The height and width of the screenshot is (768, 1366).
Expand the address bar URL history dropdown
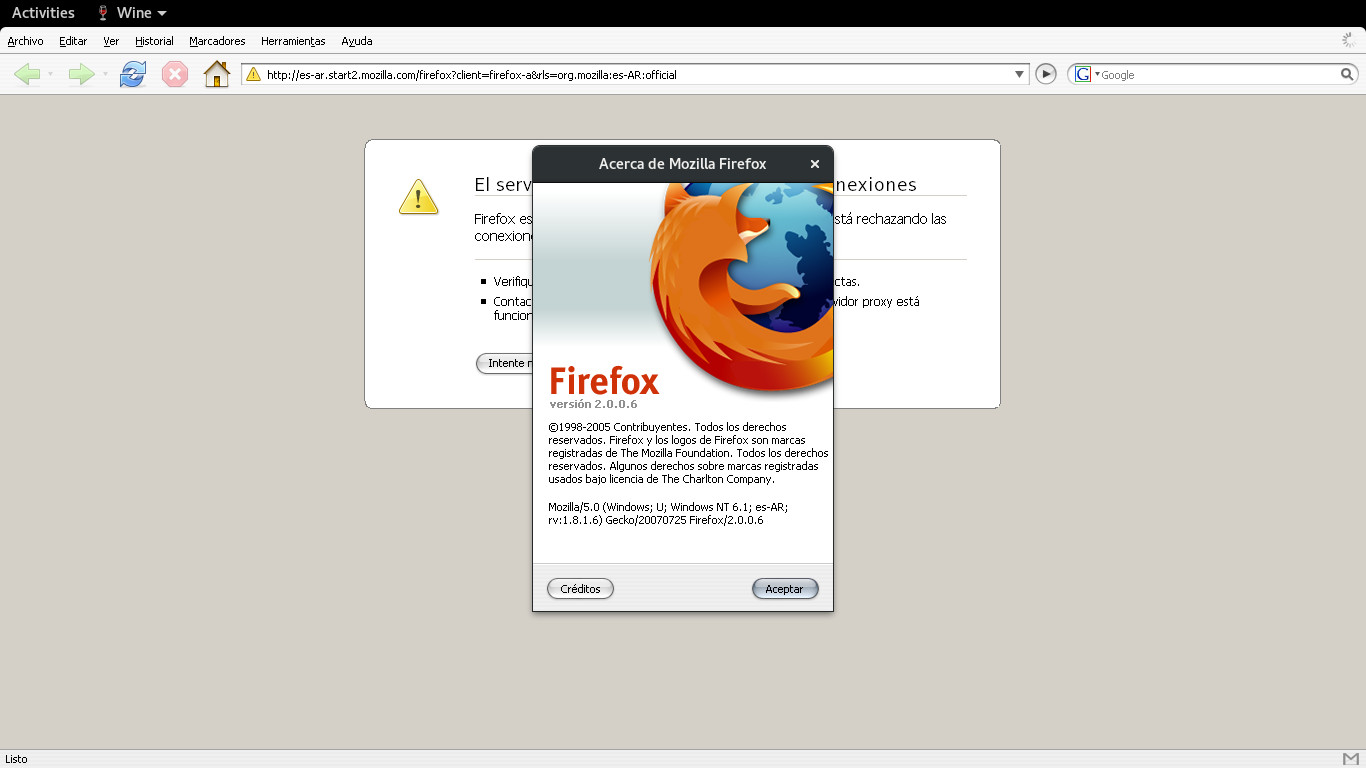[1019, 74]
